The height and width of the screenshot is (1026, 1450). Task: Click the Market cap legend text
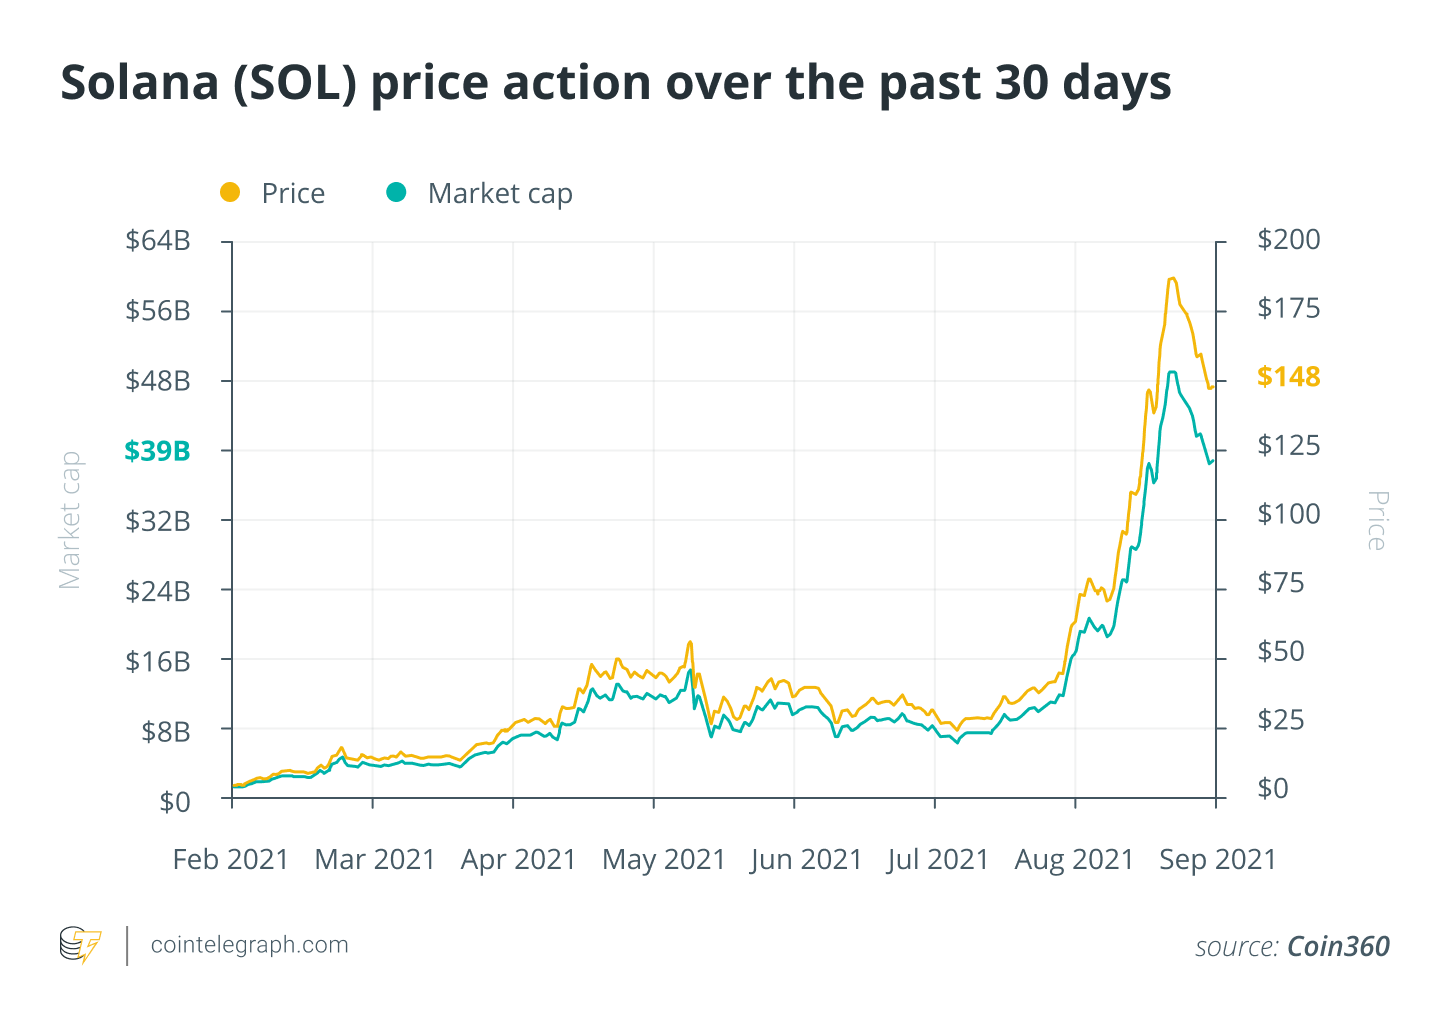point(500,193)
